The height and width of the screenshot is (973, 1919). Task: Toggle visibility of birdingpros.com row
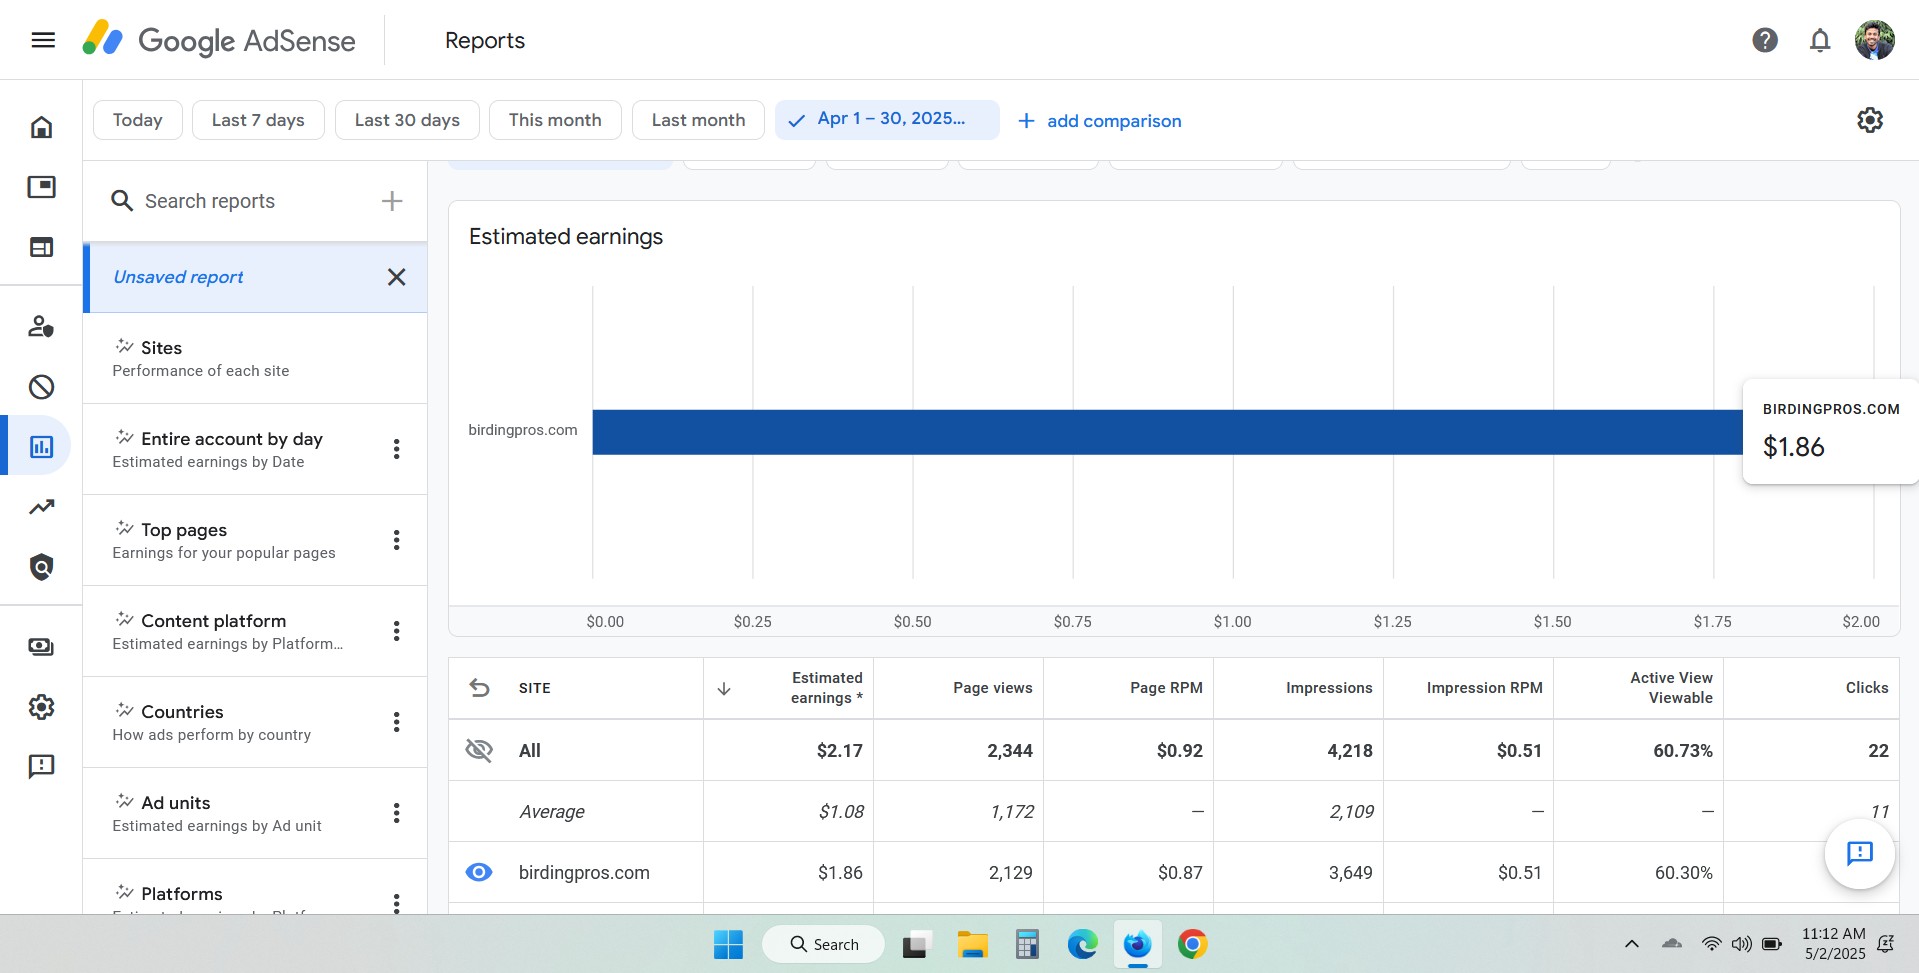[480, 872]
